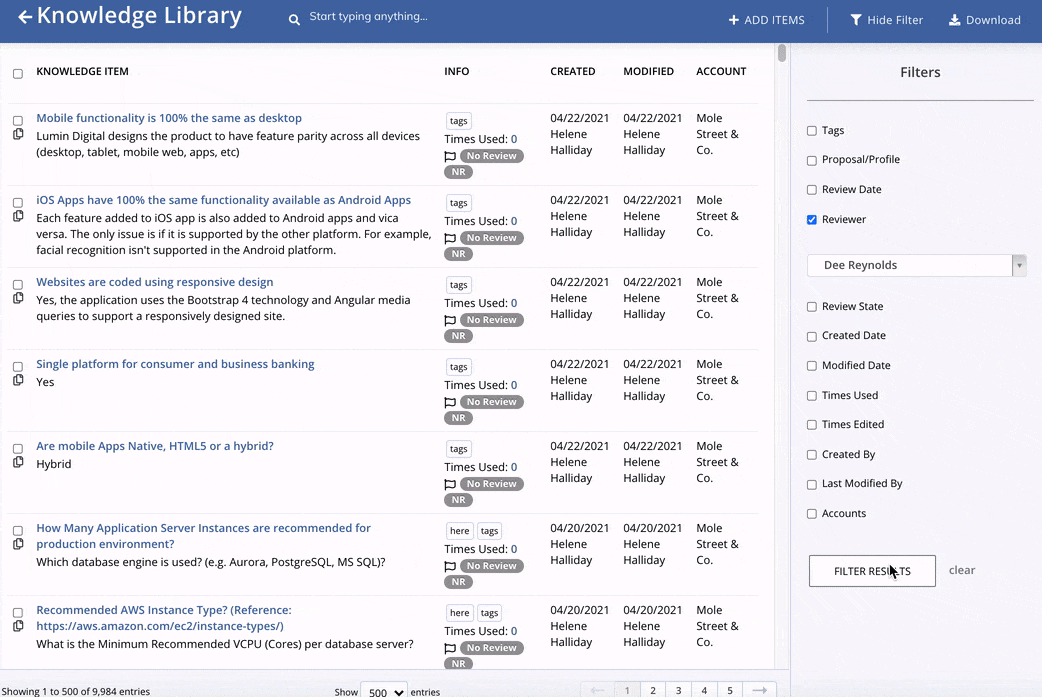This screenshot has height=697, width=1042.
Task: Click the flag icon in Recommended AWS Instance row
Action: click(x=450, y=648)
